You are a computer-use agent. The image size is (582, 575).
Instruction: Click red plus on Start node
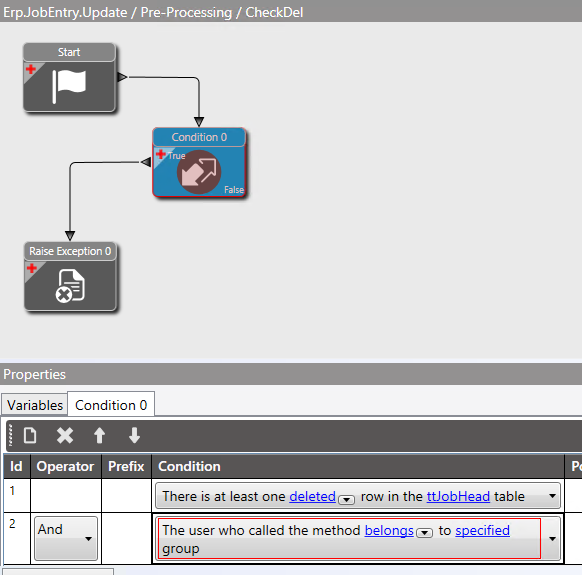point(31,69)
